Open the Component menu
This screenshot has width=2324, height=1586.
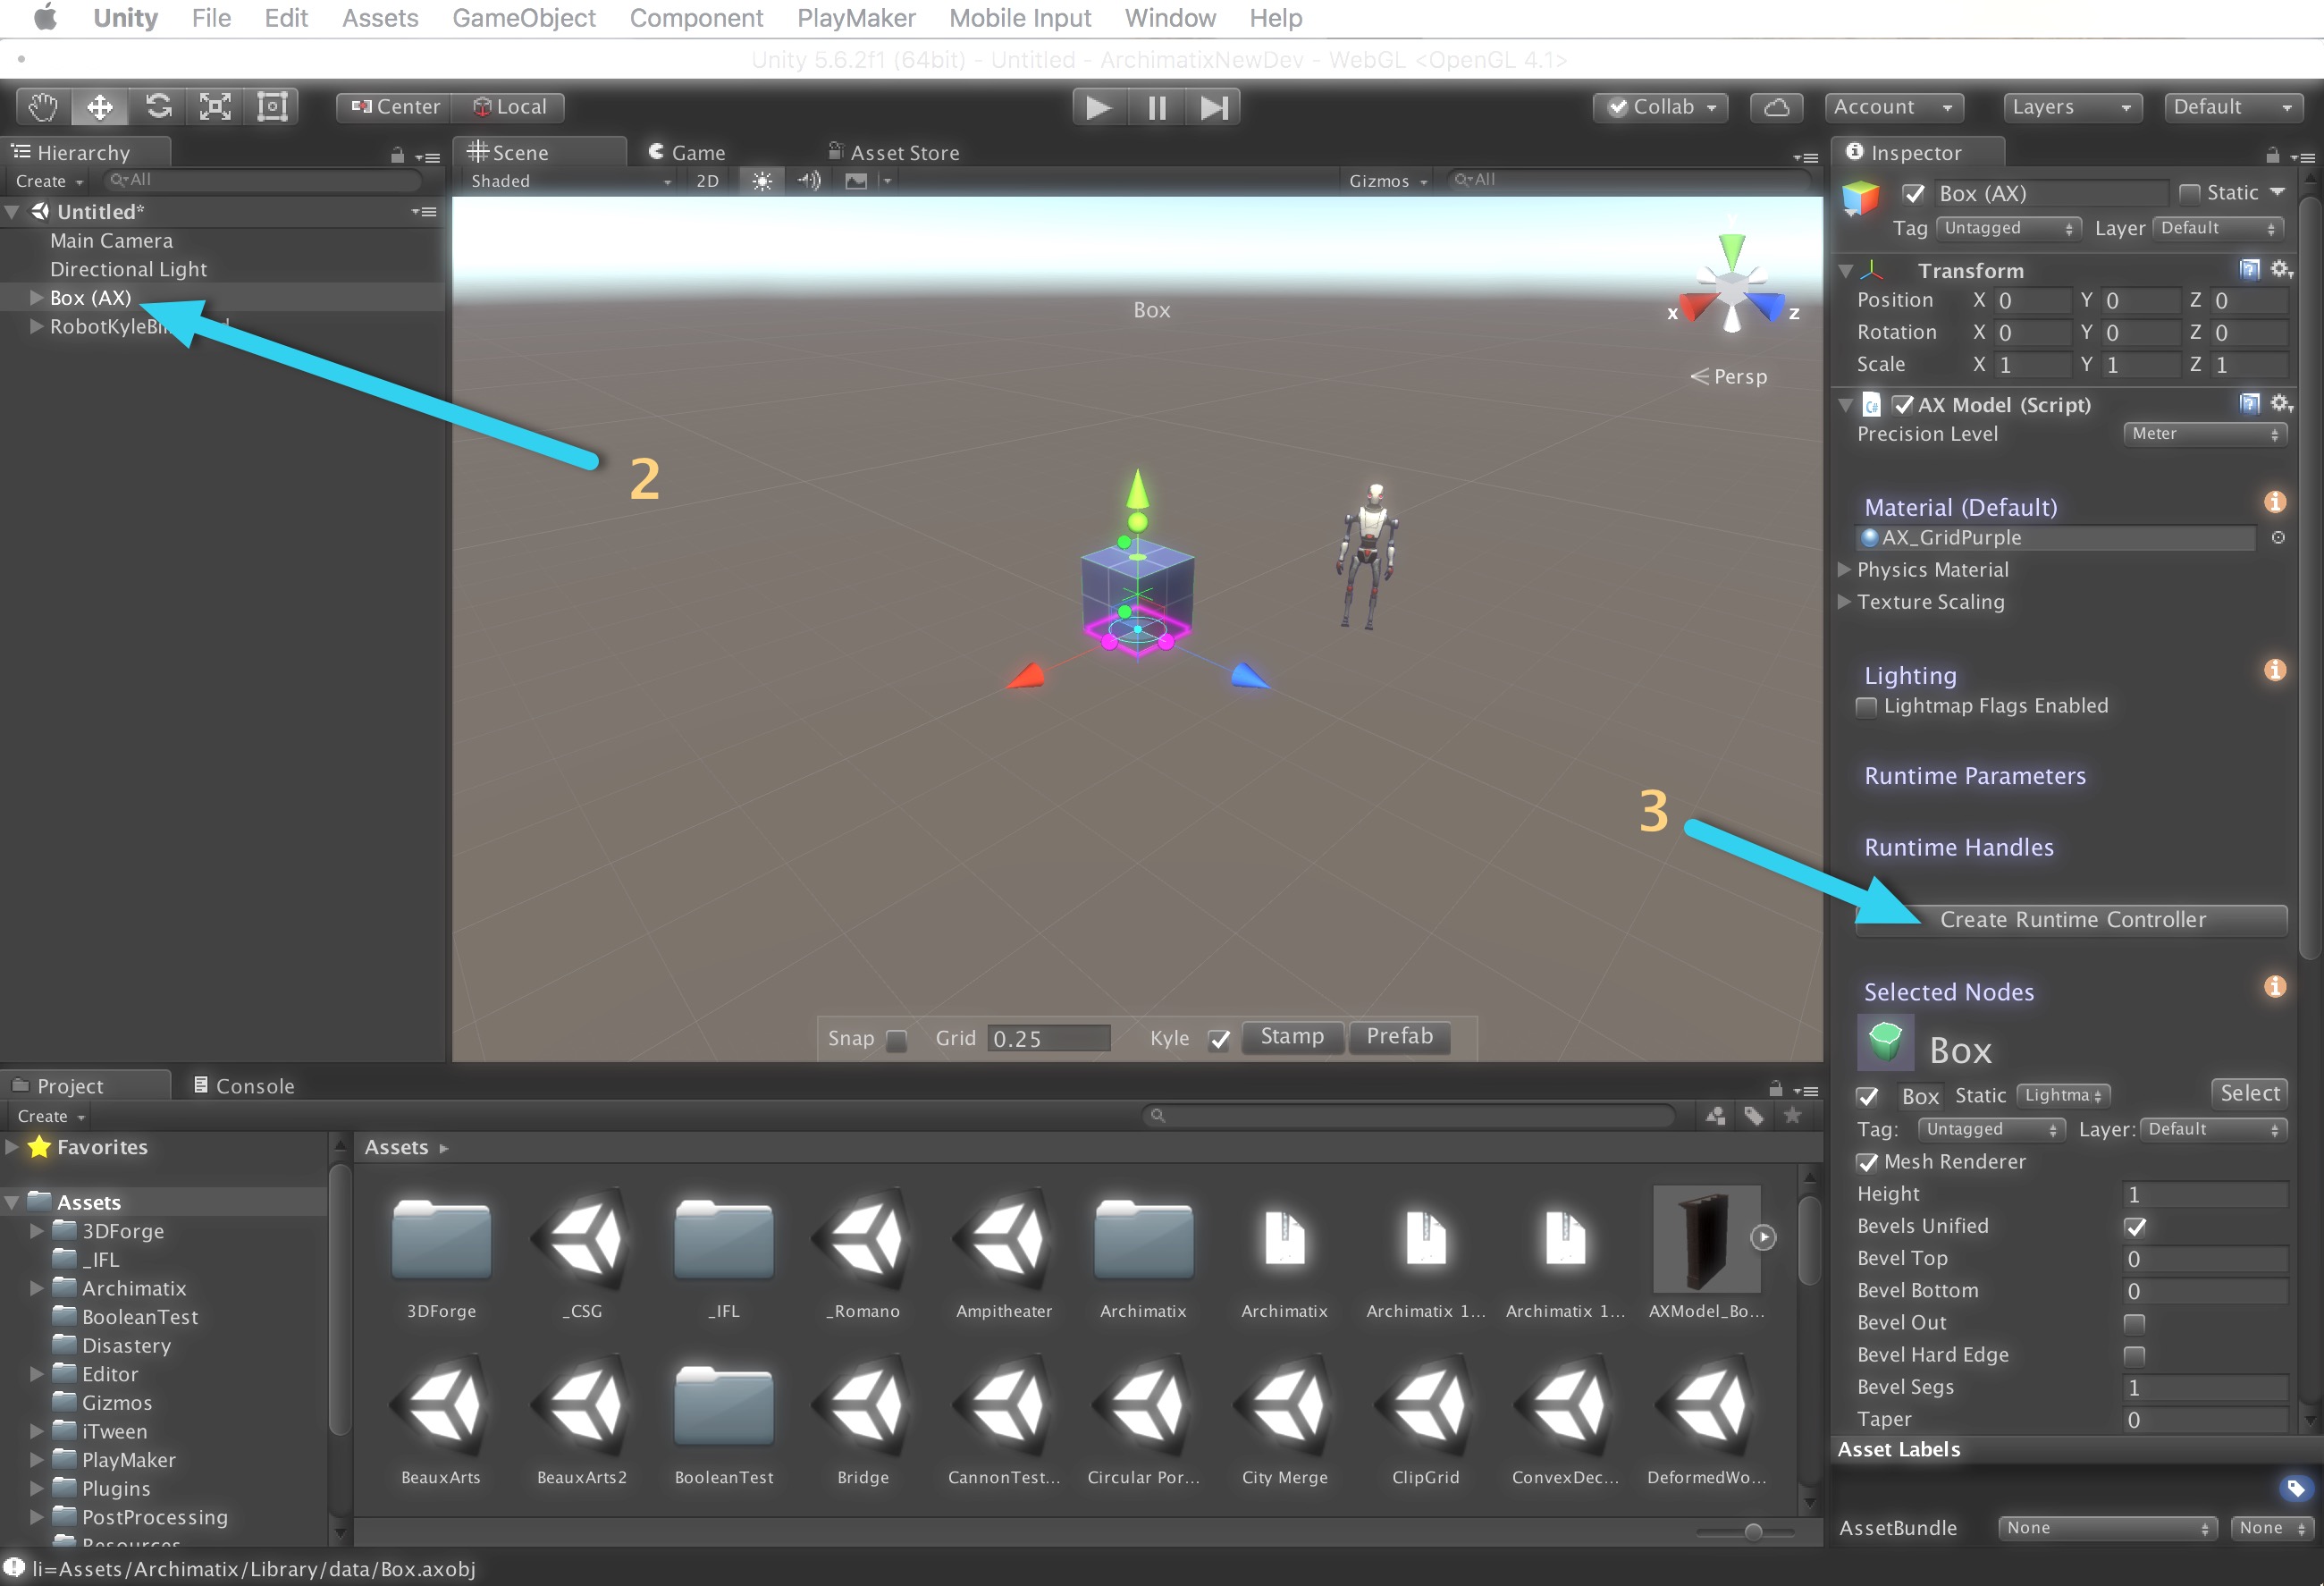click(x=696, y=18)
